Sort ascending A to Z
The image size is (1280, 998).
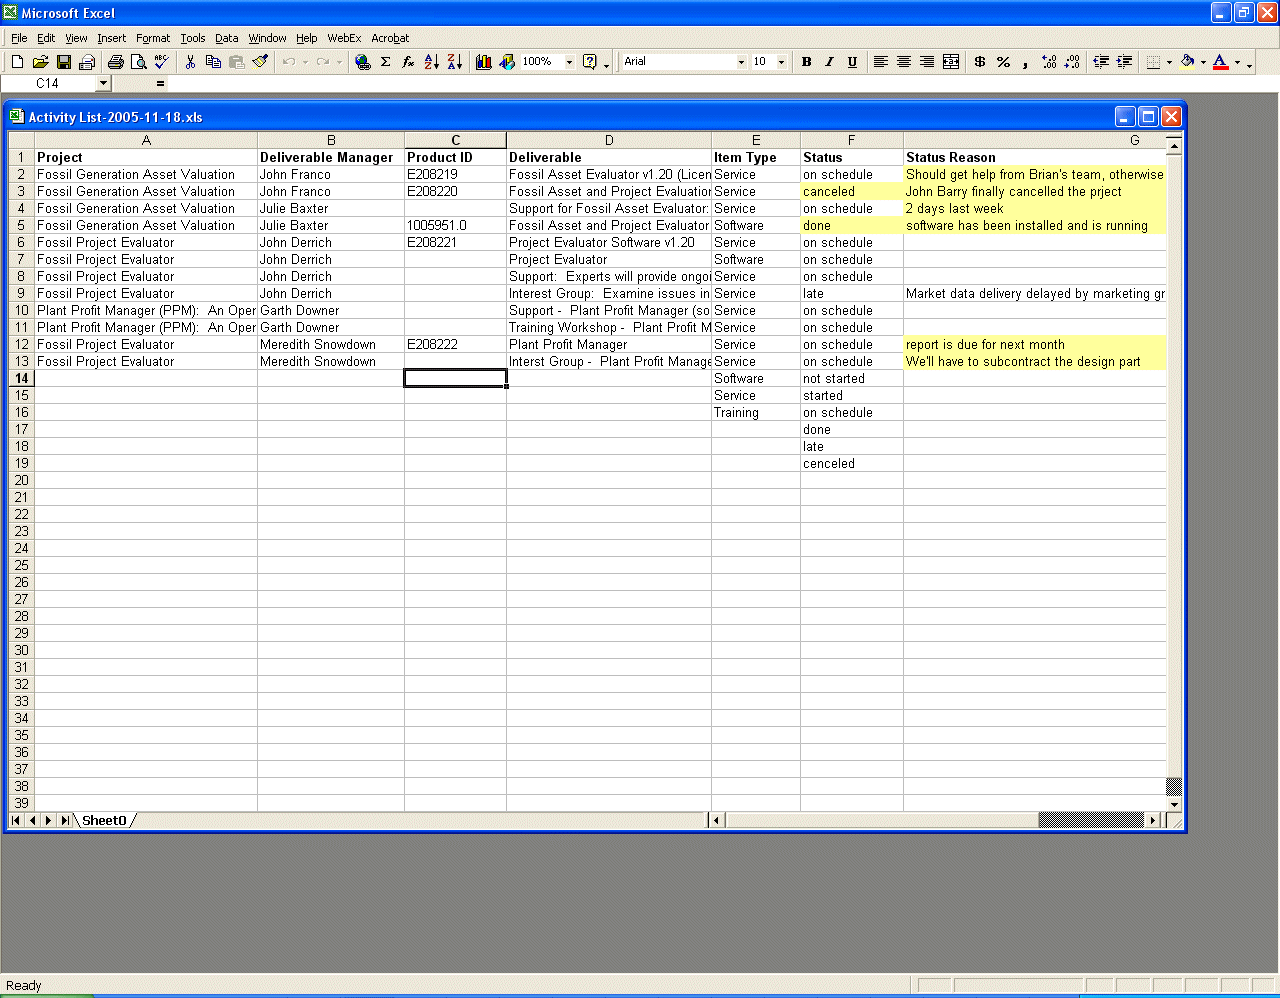pos(431,62)
